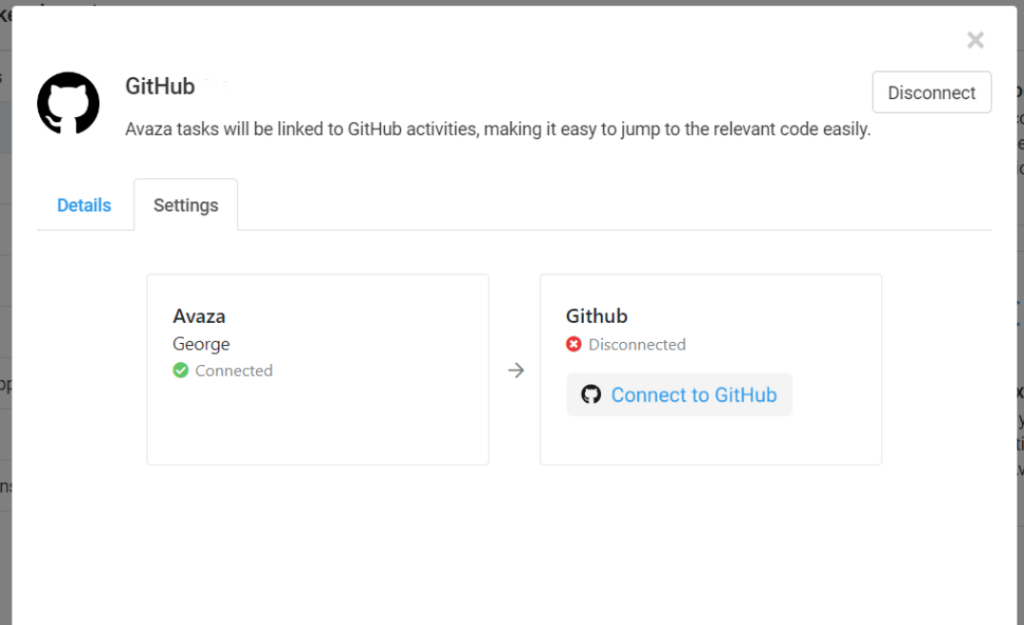Click the green Connected checkmark icon
Image resolution: width=1024 pixels, height=625 pixels.
tap(181, 370)
